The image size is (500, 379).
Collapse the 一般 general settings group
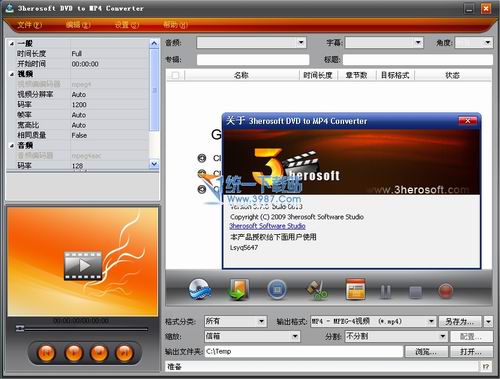[x=12, y=43]
